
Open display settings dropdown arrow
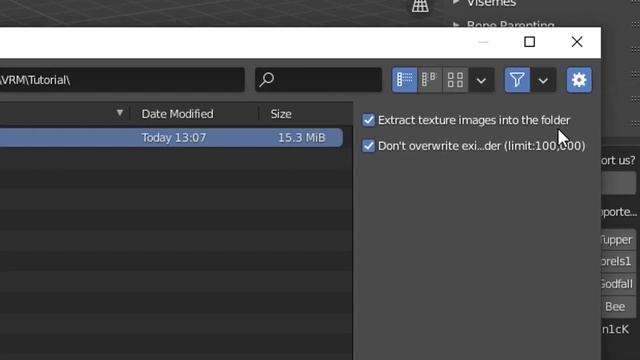point(481,80)
